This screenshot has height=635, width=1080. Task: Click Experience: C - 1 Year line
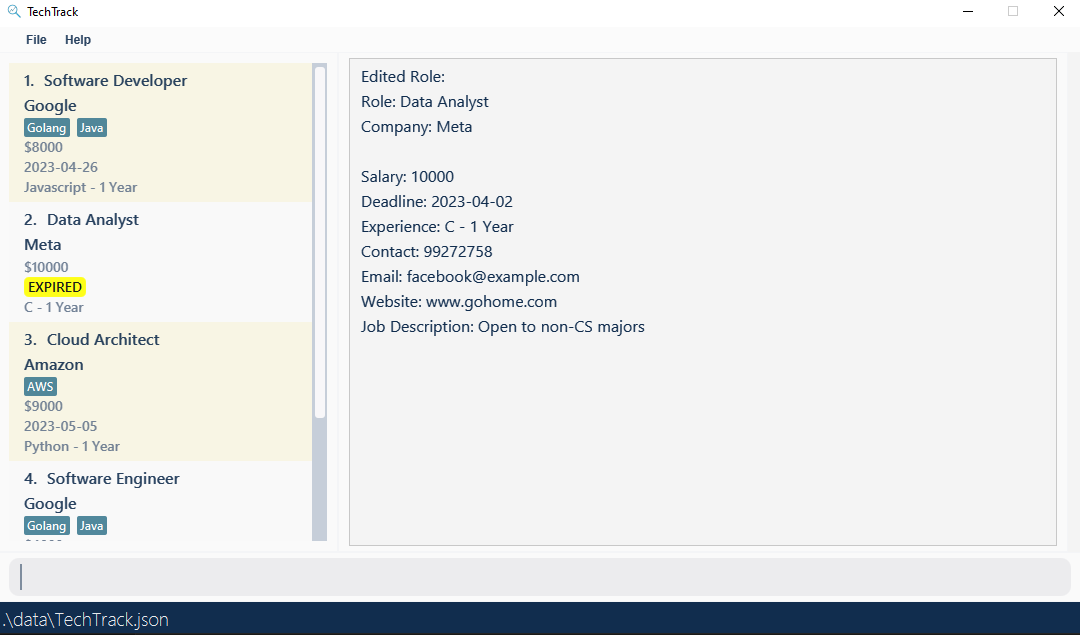pos(437,227)
